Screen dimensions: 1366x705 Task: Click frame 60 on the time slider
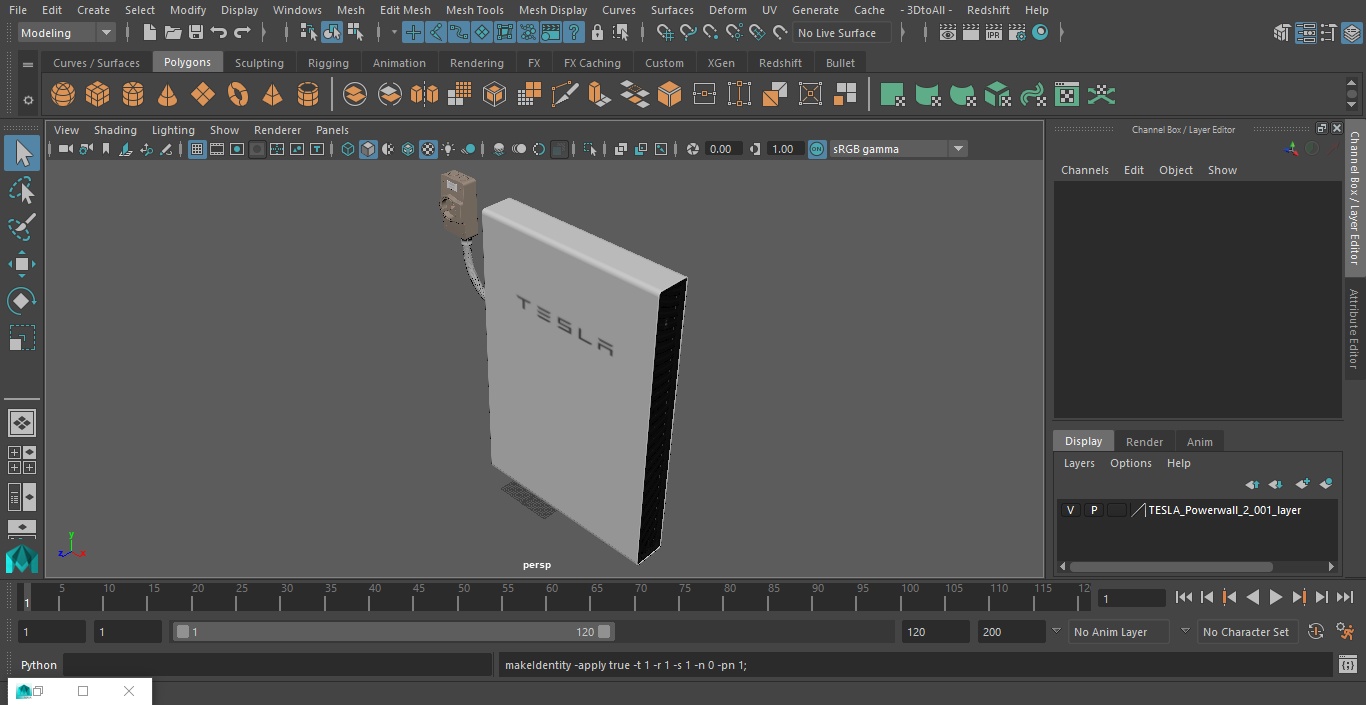click(x=552, y=596)
